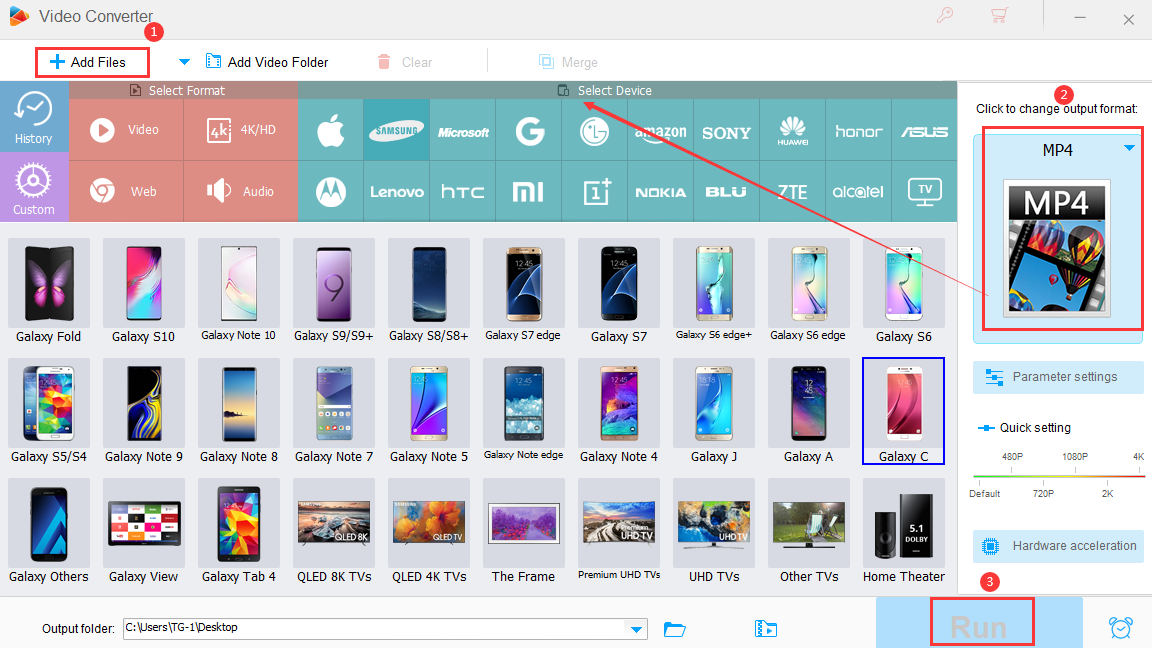Select the Galaxy Note 5 profile

(429, 411)
